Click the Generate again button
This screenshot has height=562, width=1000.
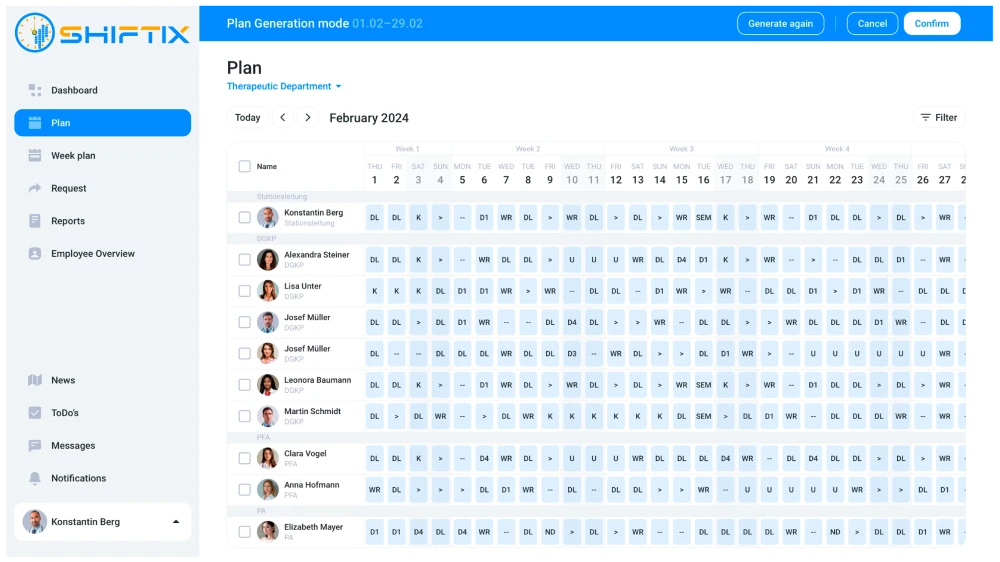click(780, 24)
